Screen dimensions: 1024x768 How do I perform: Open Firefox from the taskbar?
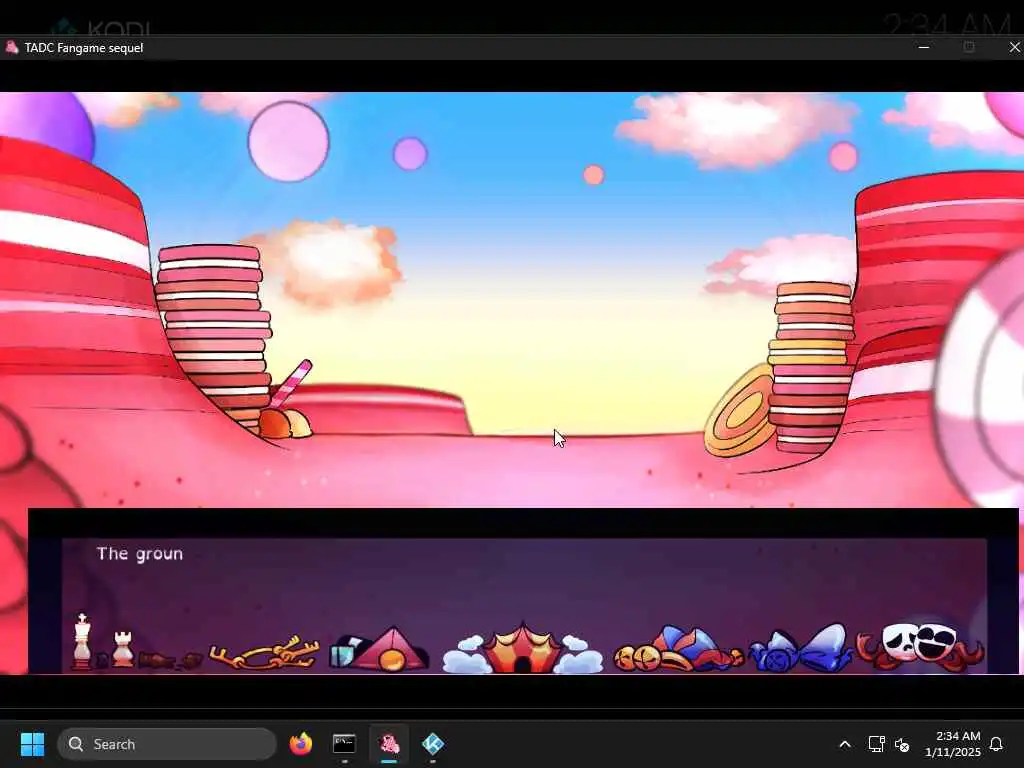300,744
